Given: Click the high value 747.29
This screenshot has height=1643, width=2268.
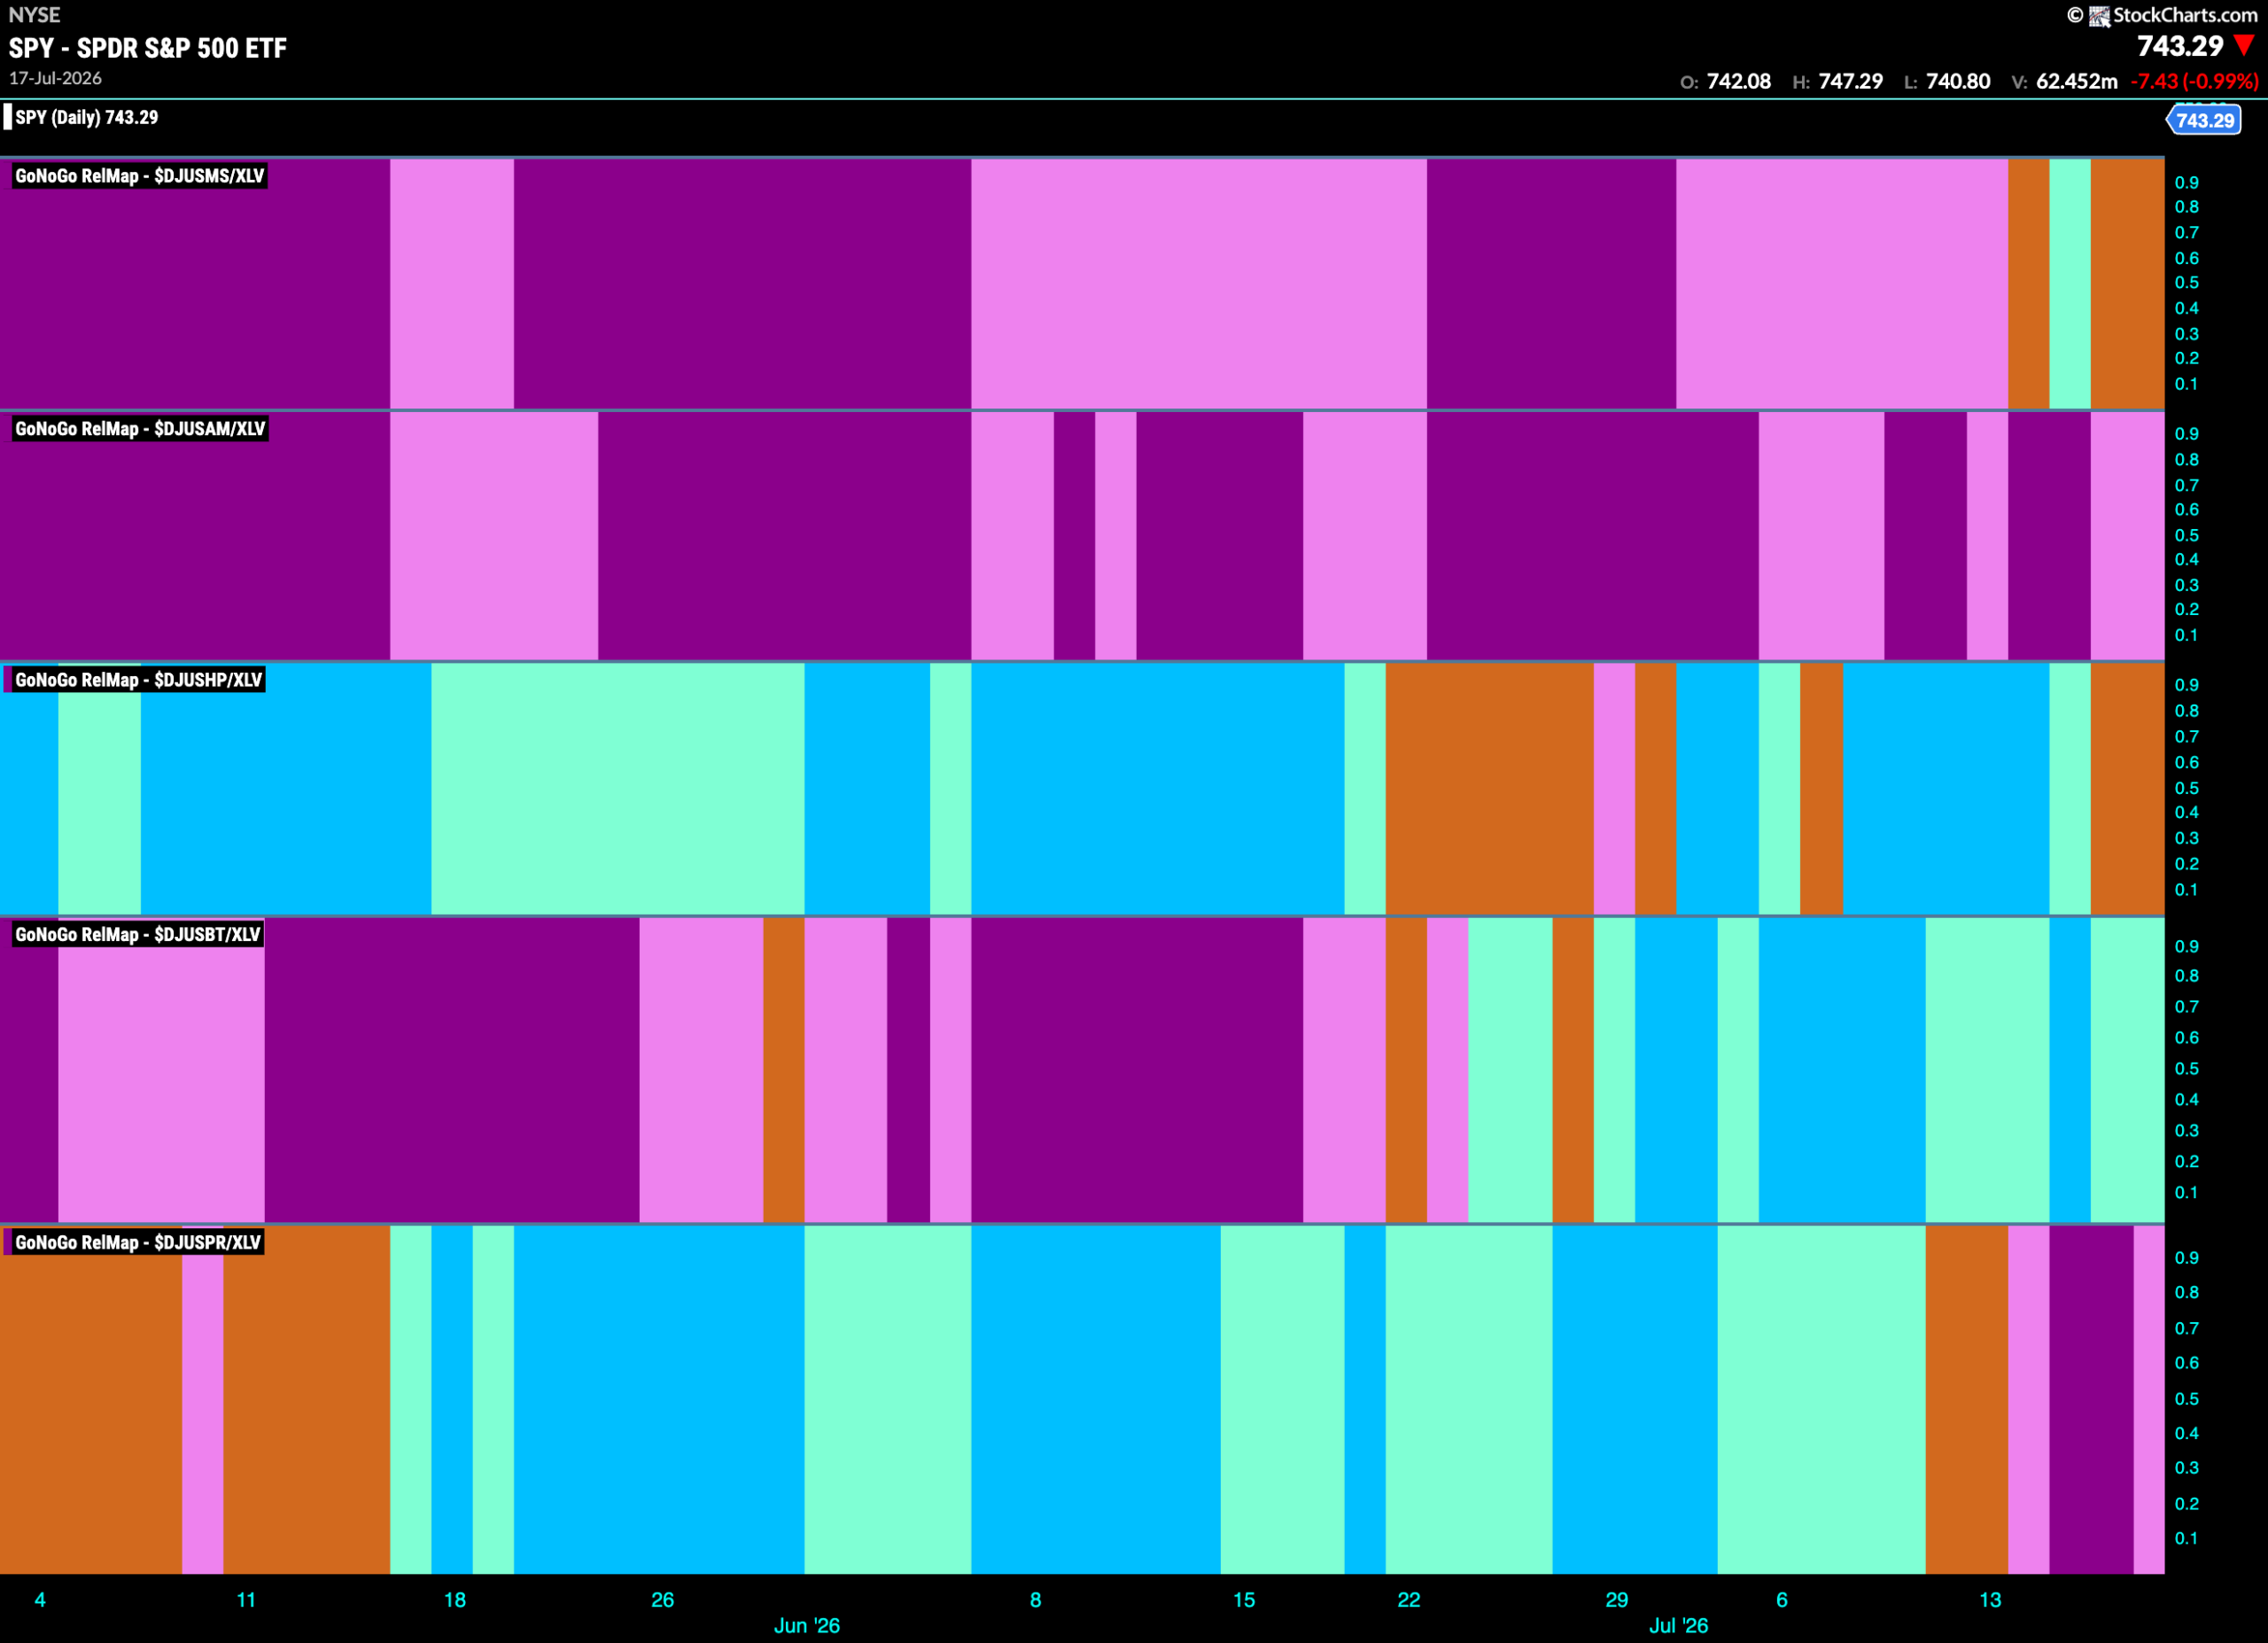Looking at the screenshot, I should click(1851, 82).
